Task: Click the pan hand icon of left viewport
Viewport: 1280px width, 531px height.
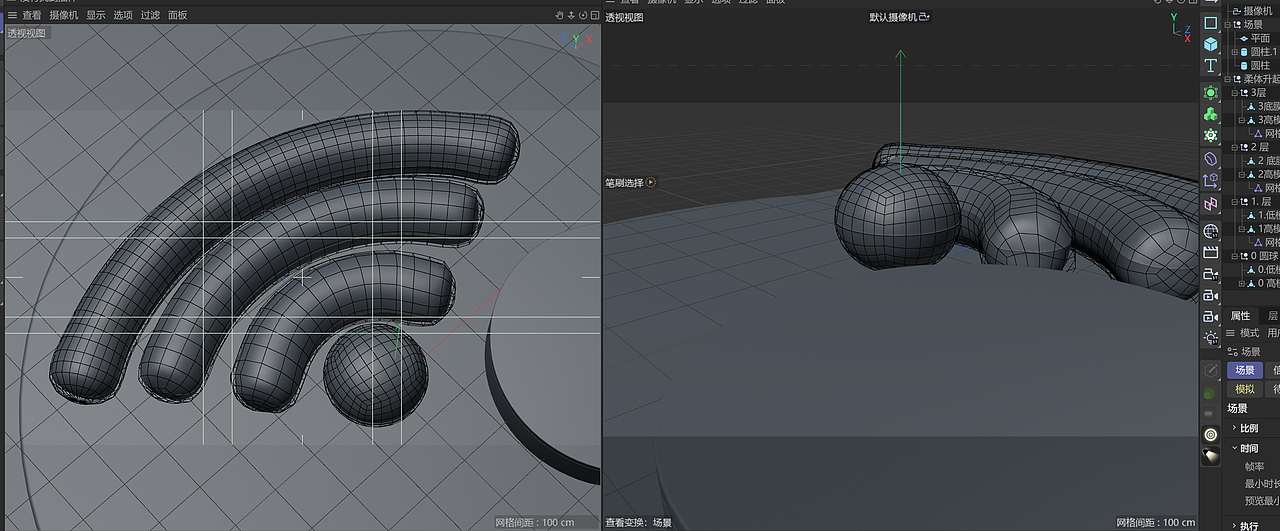Action: click(x=560, y=15)
